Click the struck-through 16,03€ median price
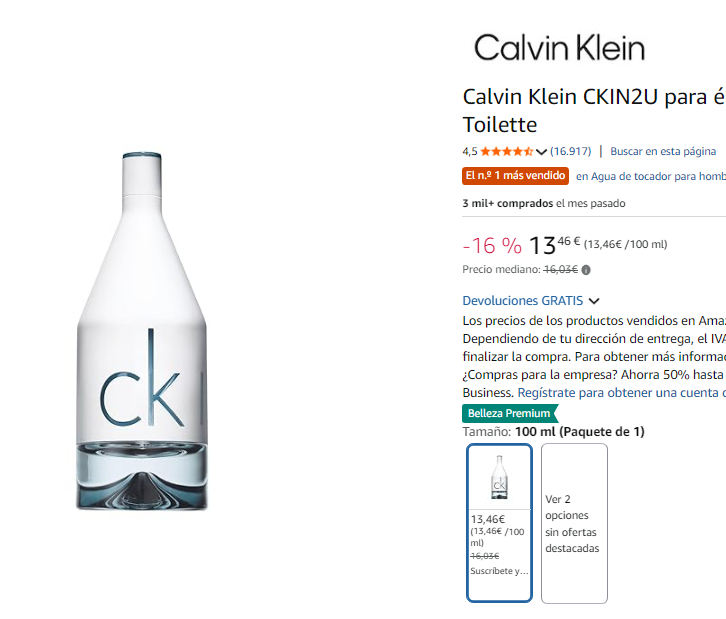The height and width of the screenshot is (619, 726). [560, 270]
